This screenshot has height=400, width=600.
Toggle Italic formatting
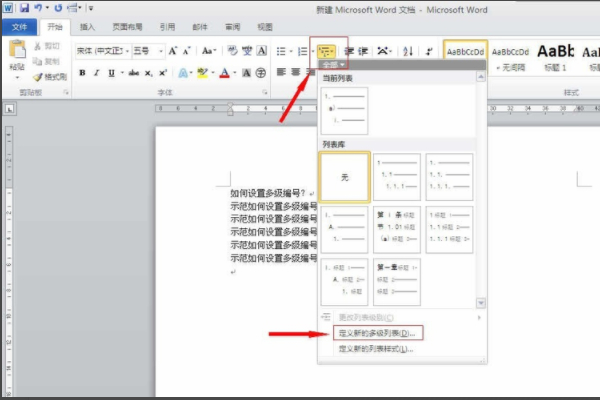click(96, 72)
